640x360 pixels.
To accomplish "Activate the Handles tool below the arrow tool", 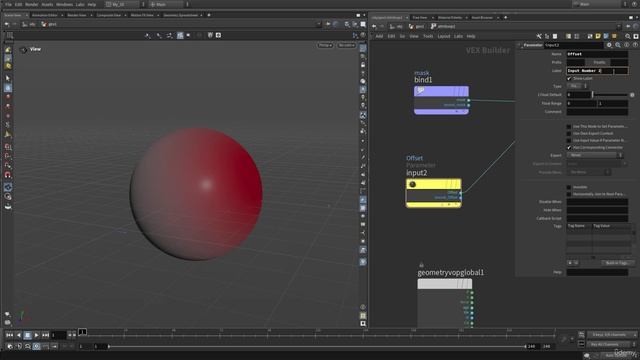I will (8, 88).
